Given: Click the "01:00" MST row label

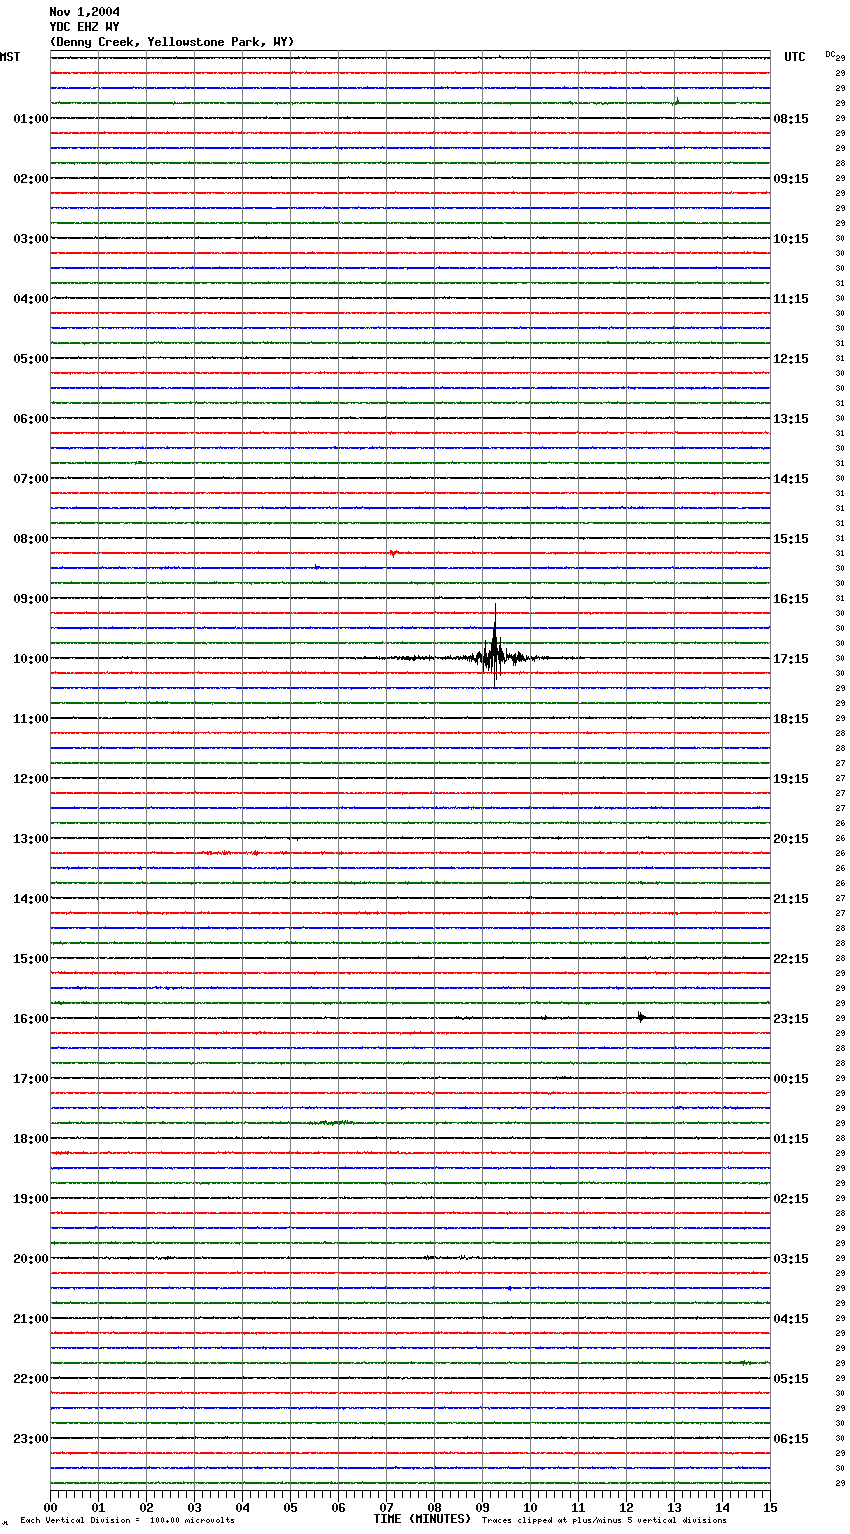Looking at the screenshot, I should pyautogui.click(x=31, y=119).
